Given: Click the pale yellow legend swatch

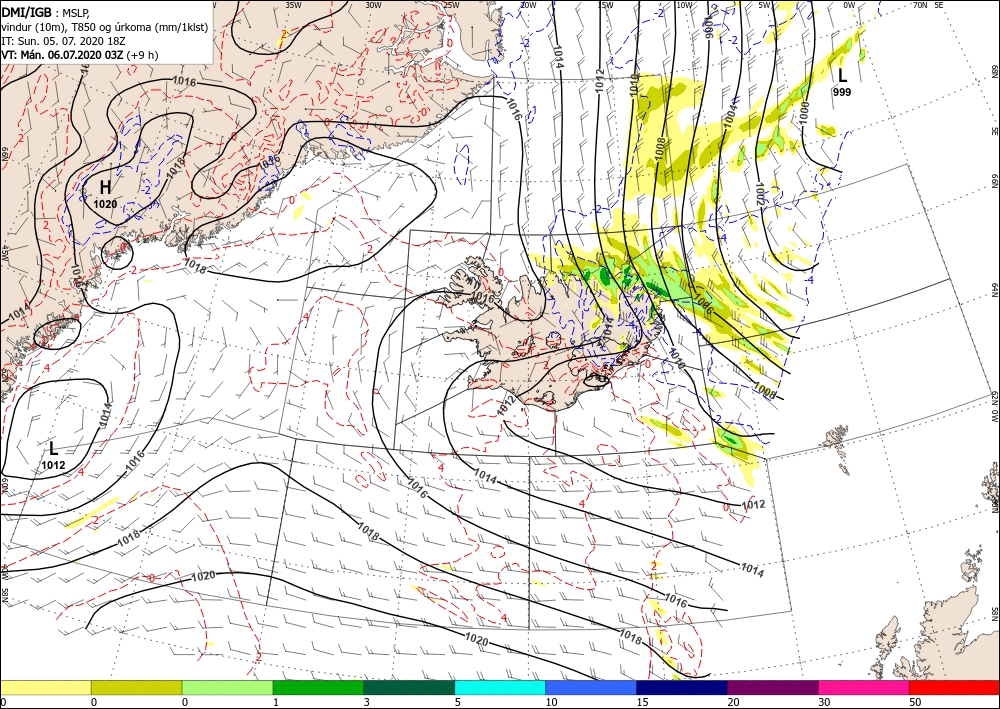Looking at the screenshot, I should coord(45,687).
